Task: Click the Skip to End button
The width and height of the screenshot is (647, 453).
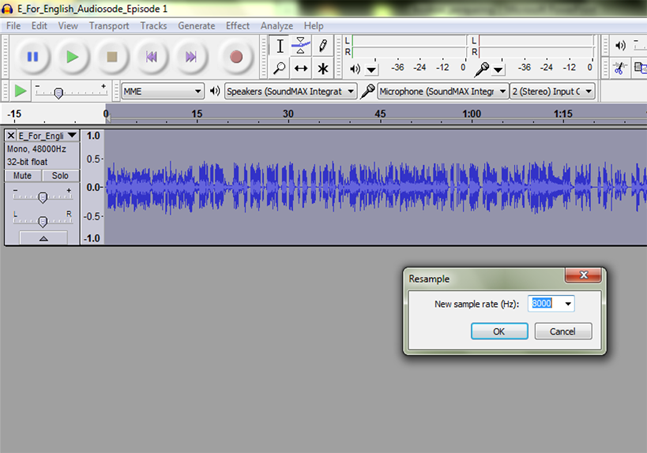Action: pos(191,57)
